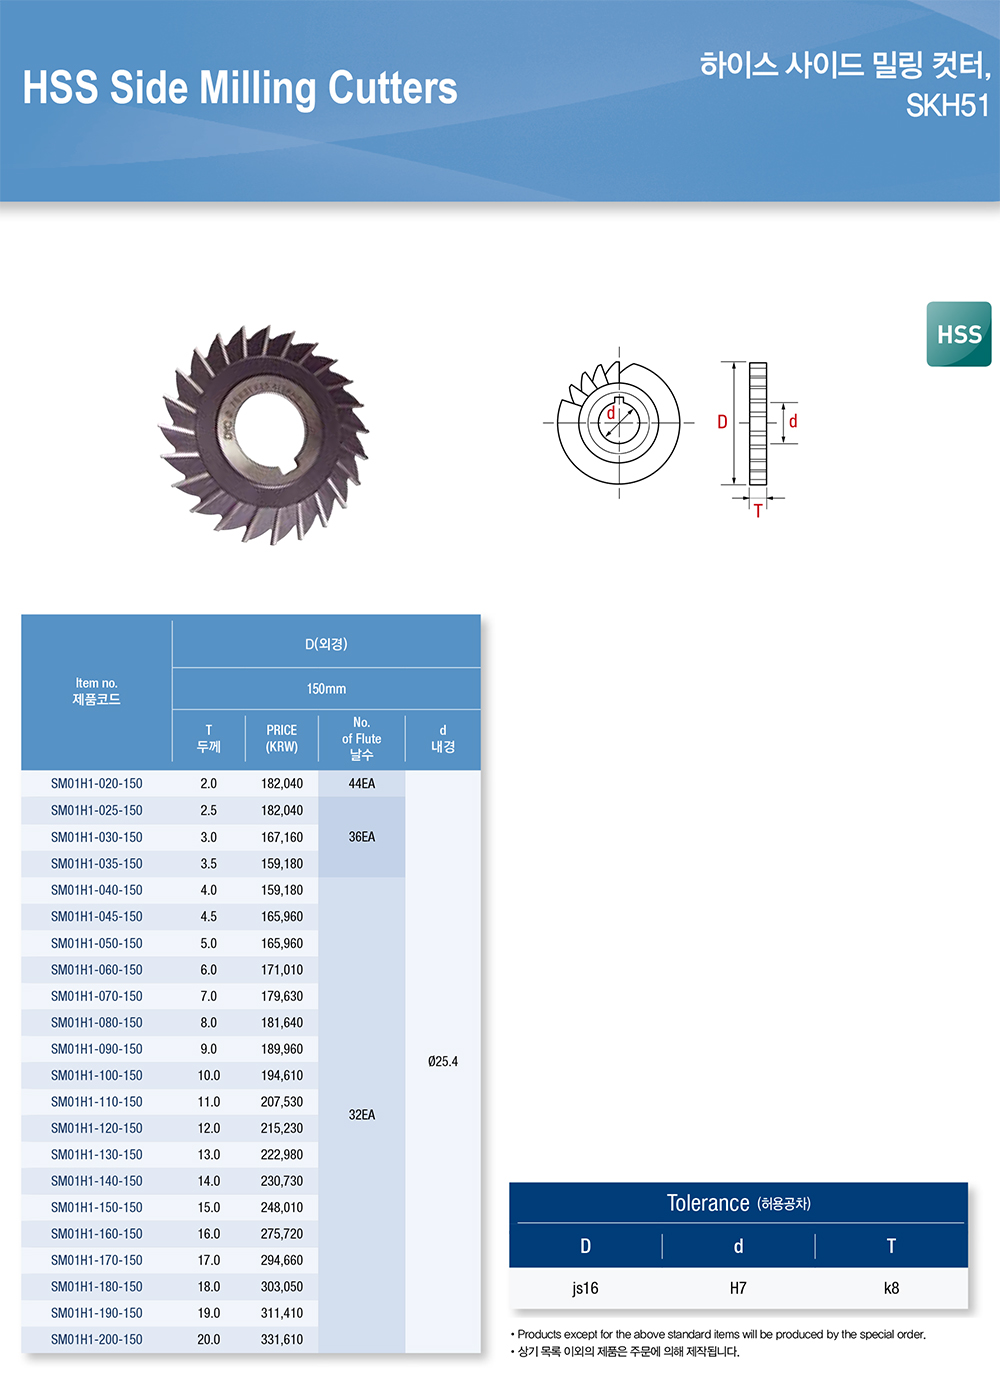Click the price 331,610
The height and width of the screenshot is (1373, 1000).
click(282, 1340)
